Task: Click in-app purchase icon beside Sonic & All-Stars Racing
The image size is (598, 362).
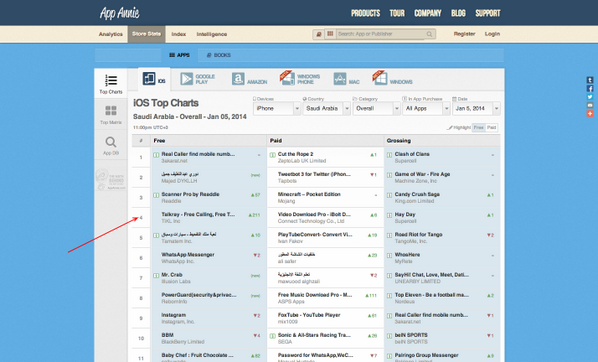Action: (273, 336)
